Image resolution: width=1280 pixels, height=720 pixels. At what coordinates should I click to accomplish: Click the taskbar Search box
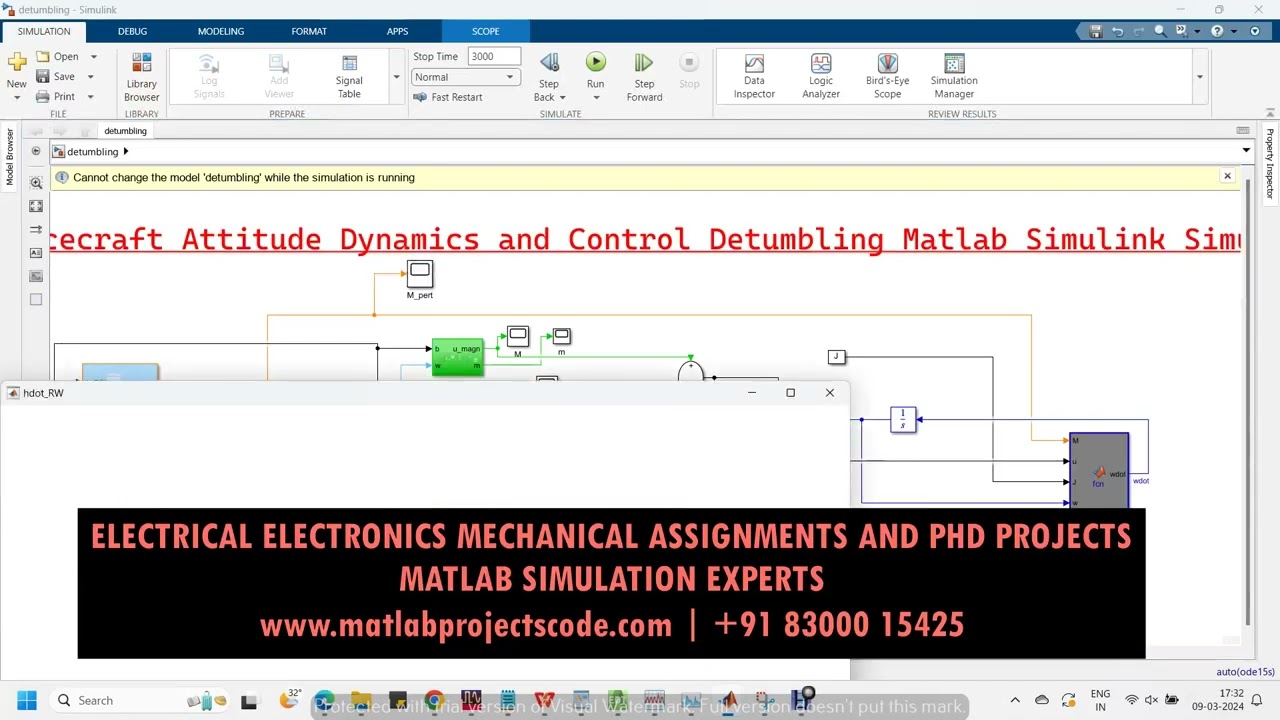pyautogui.click(x=118, y=700)
